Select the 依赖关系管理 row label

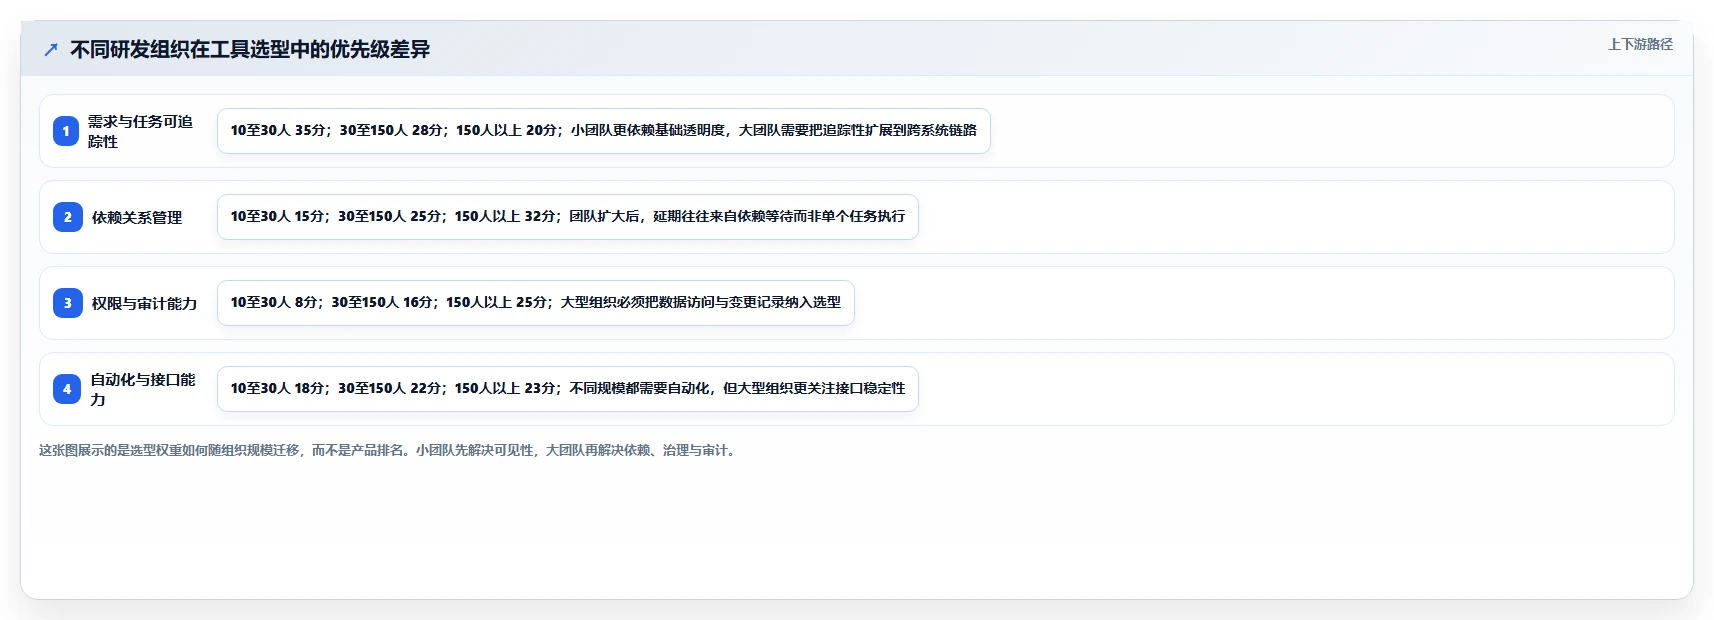click(x=137, y=217)
